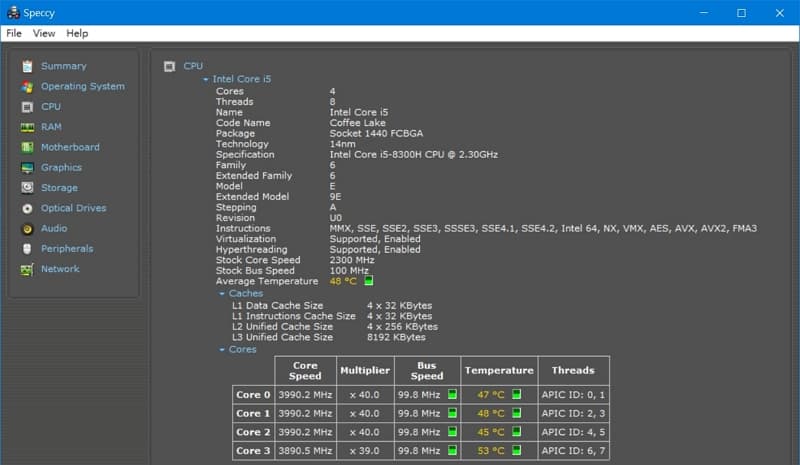Click the '8192 KBytes' L3 cache value

tap(396, 337)
